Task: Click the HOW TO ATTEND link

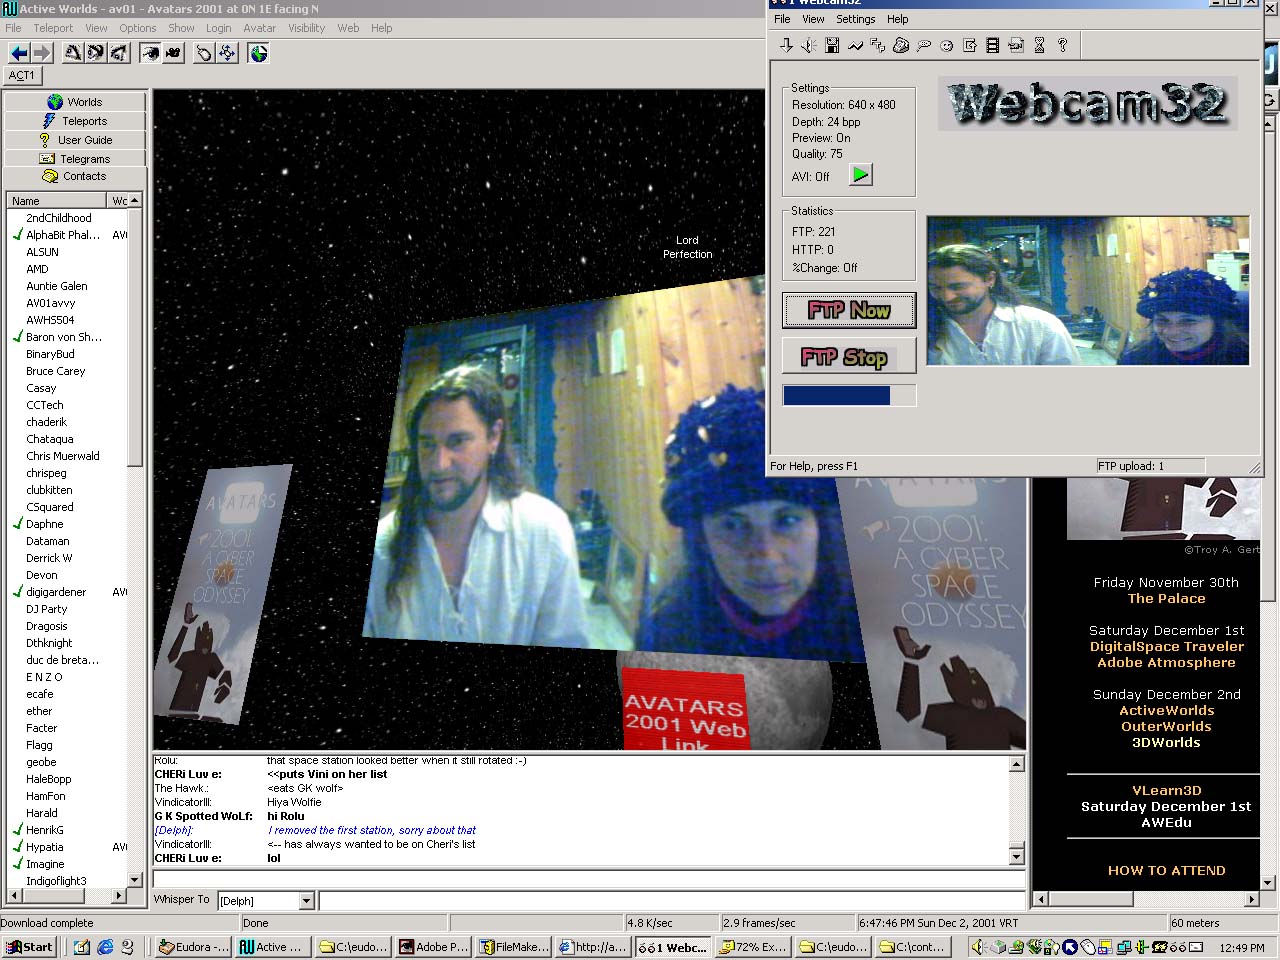Action: point(1166,871)
